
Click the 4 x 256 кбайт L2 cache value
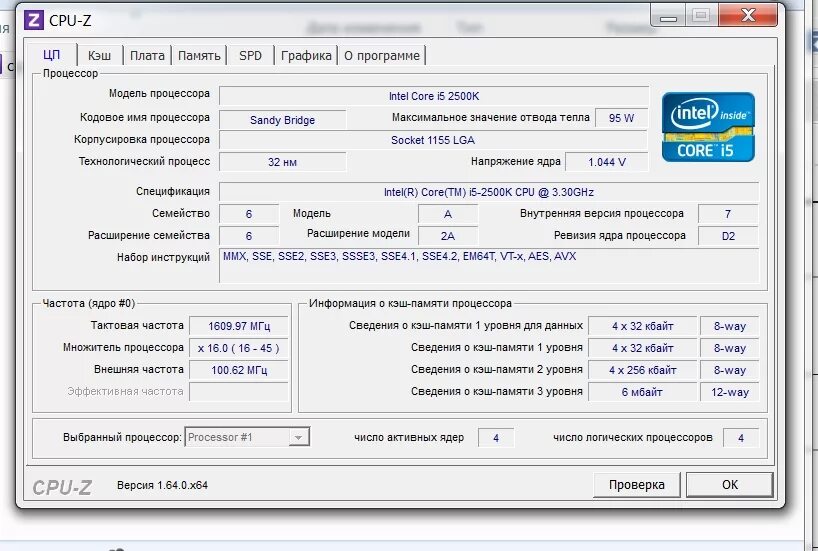[643, 370]
